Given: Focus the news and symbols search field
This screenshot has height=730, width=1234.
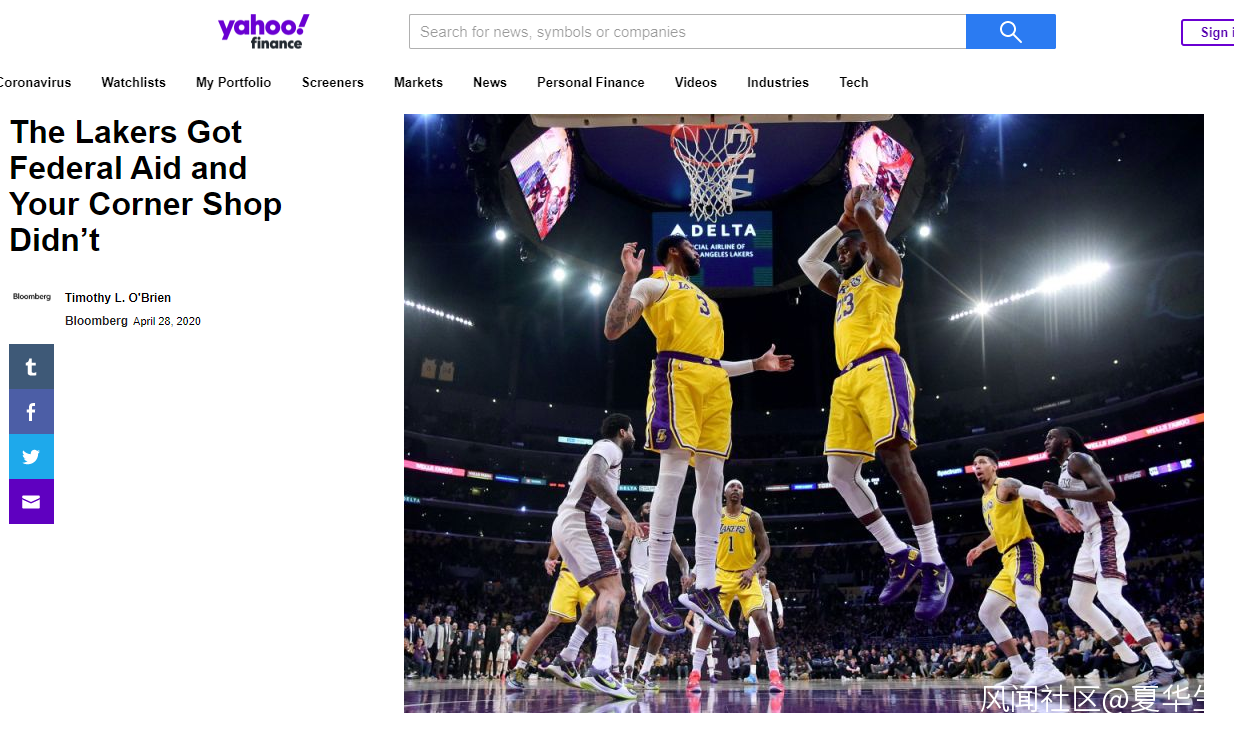Looking at the screenshot, I should pos(687,31).
